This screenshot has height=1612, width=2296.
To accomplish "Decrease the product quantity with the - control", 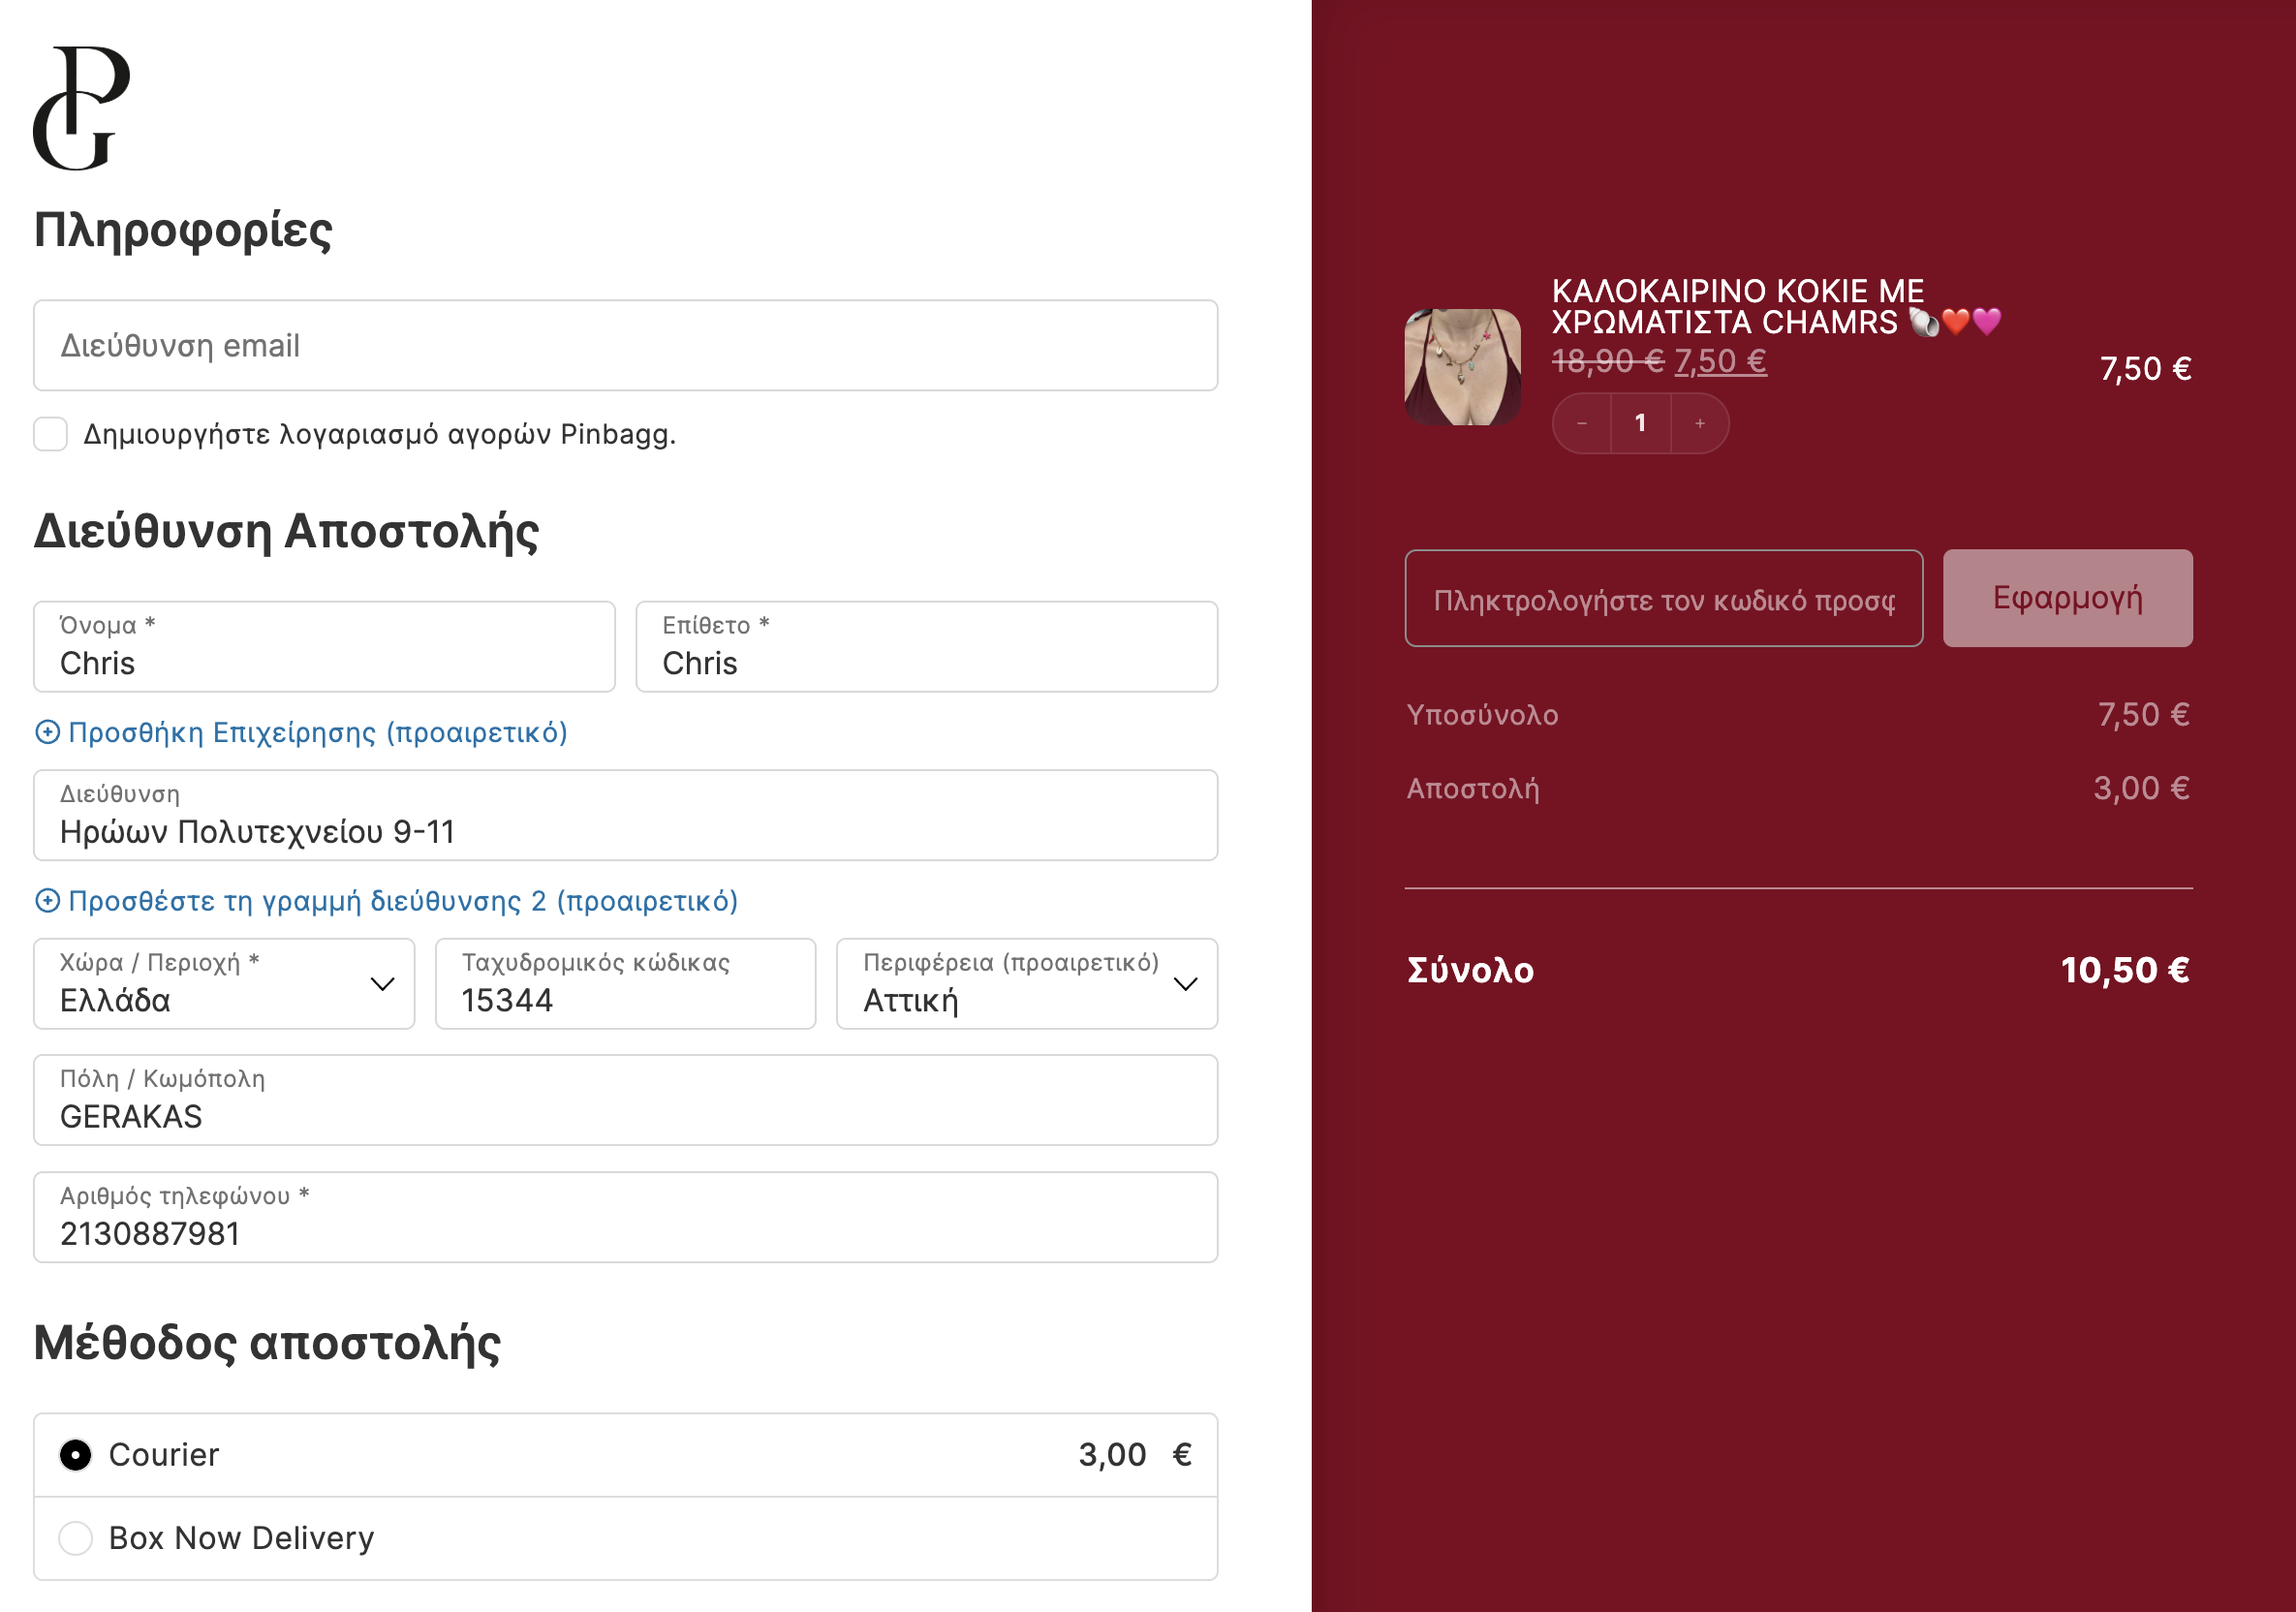I will [x=1583, y=423].
